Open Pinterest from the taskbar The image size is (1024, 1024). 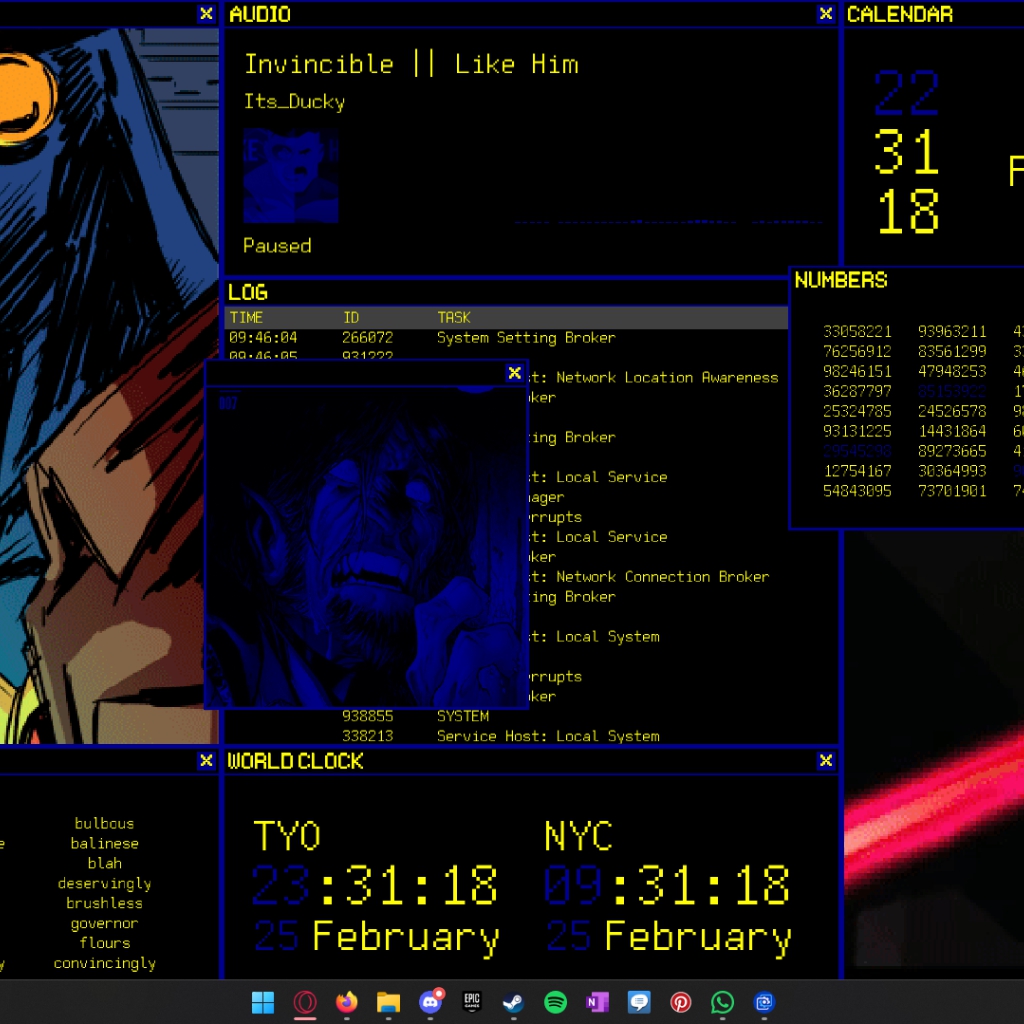coord(680,1002)
